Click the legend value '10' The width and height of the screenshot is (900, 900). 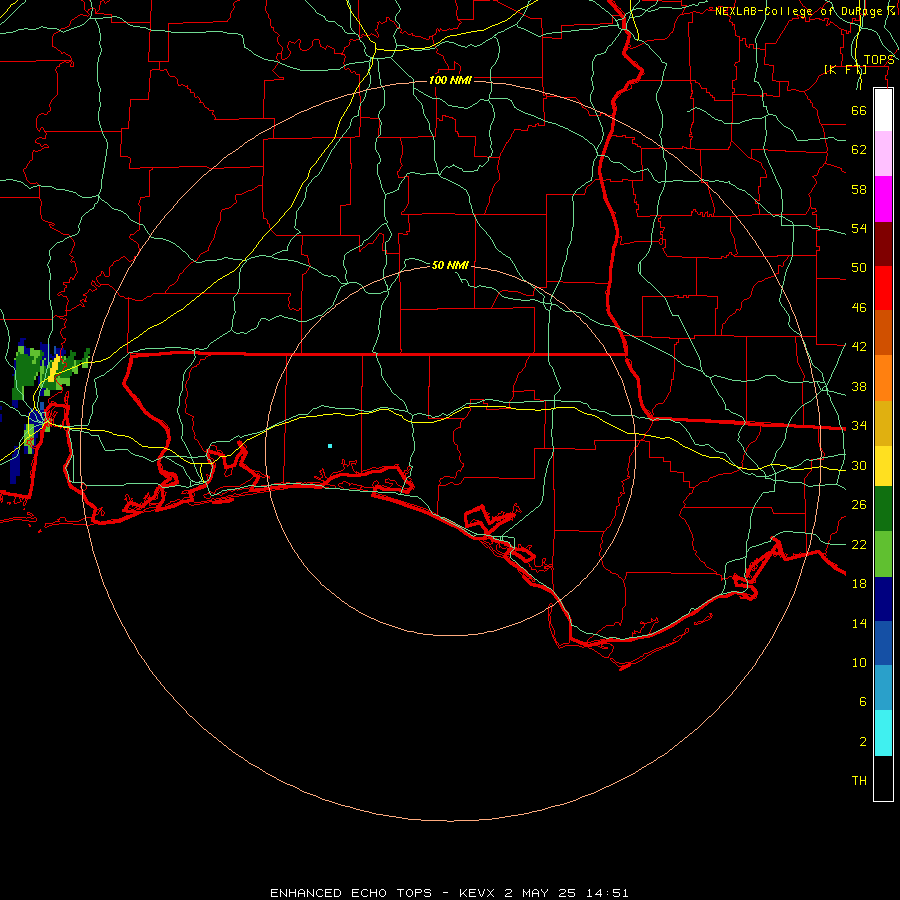[859, 662]
